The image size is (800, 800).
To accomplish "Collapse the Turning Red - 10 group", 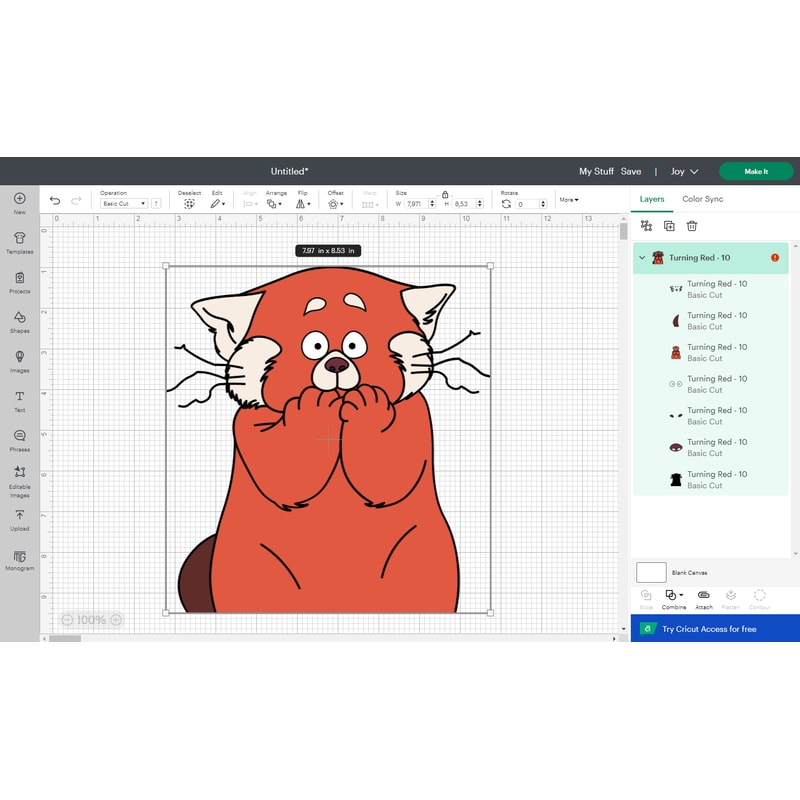I will tap(641, 258).
